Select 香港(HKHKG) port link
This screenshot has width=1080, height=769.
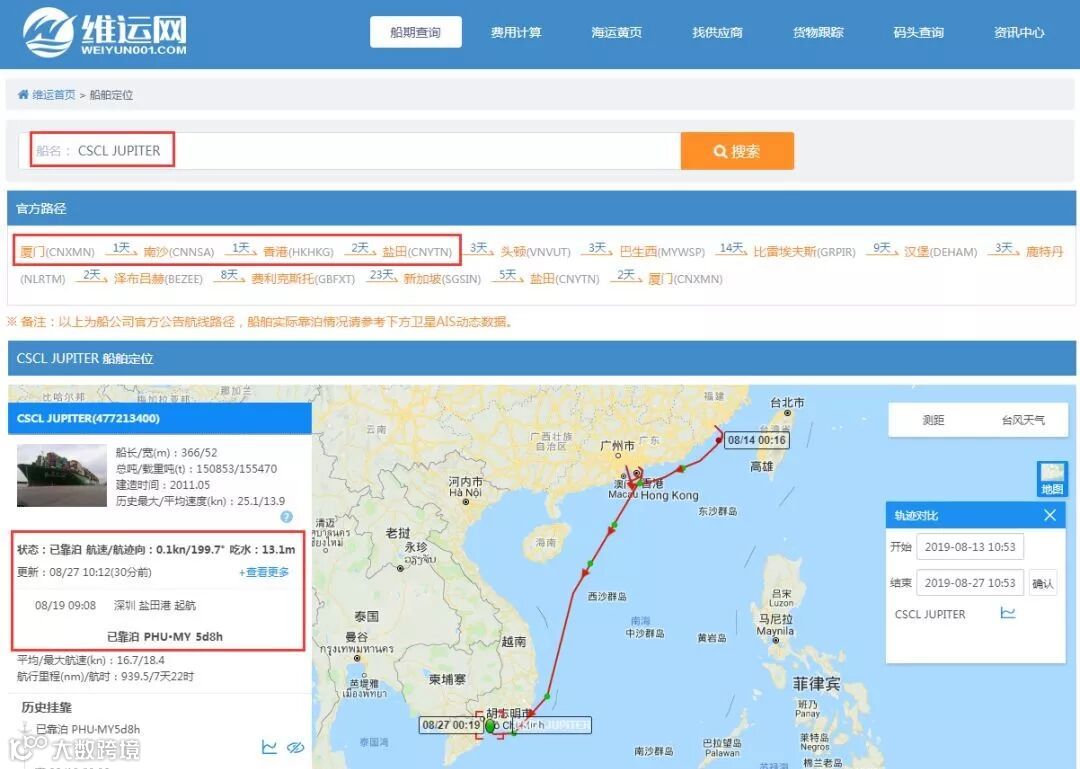(298, 252)
